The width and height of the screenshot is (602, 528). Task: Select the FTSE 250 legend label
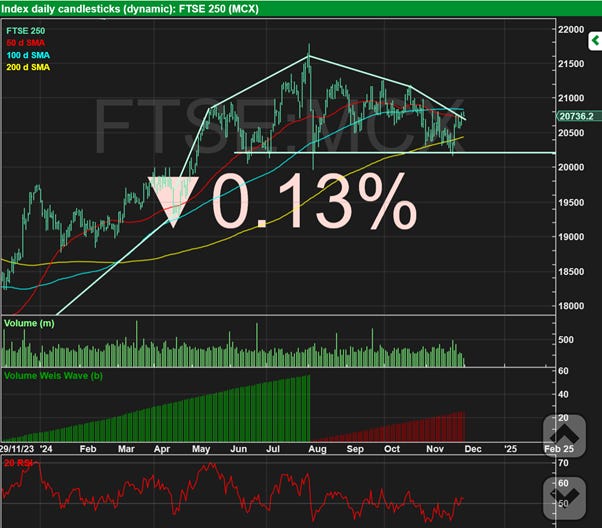(25, 31)
